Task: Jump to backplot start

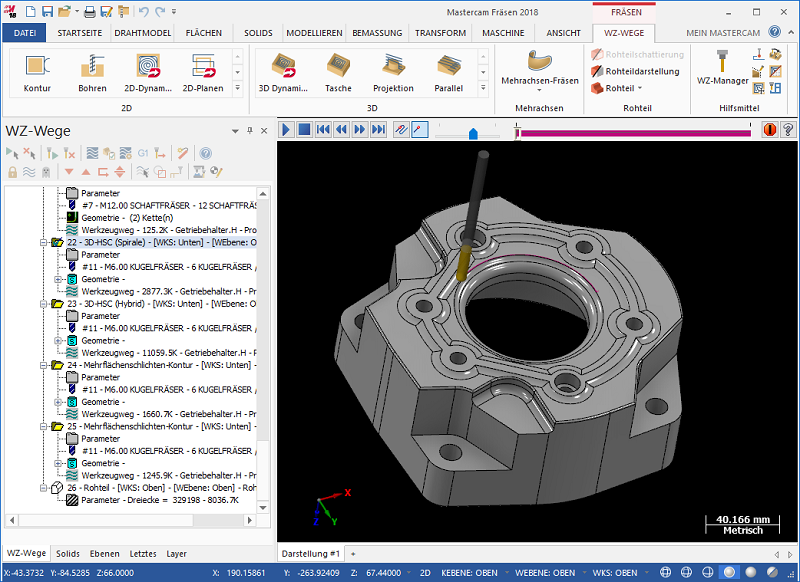Action: tap(322, 130)
